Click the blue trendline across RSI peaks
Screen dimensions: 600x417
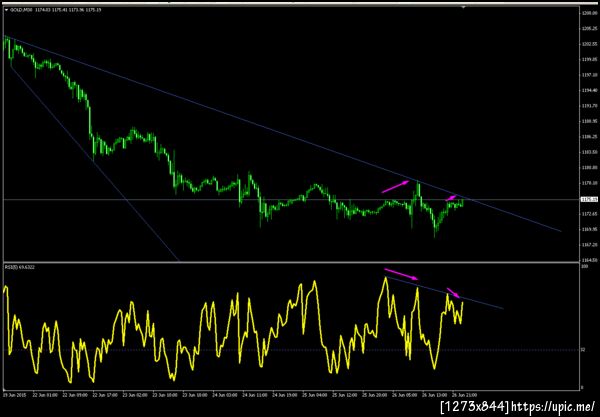(444, 292)
